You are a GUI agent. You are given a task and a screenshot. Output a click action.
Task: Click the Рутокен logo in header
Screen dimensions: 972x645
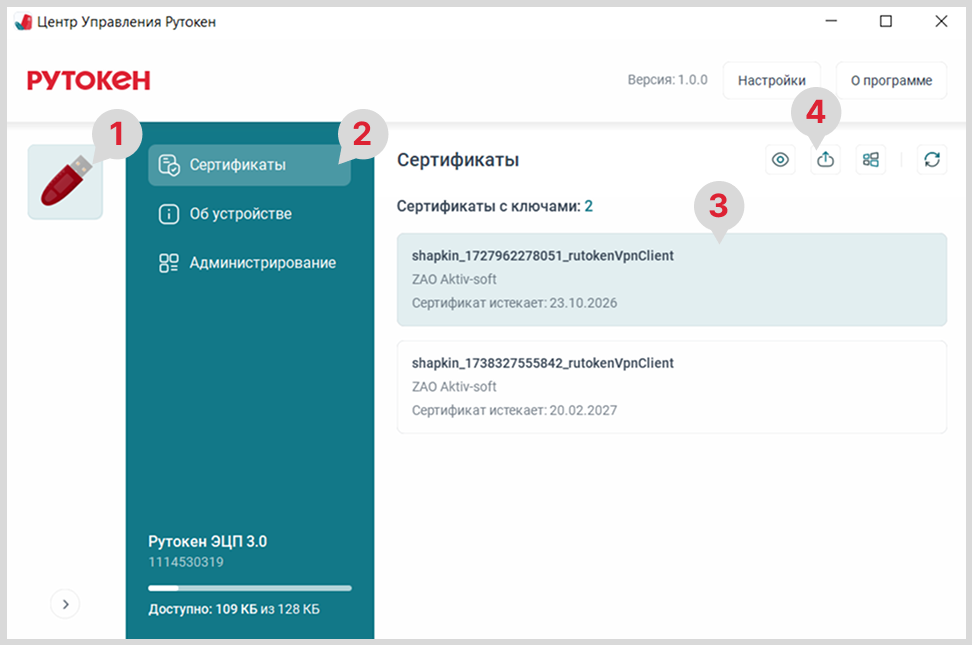tap(88, 81)
